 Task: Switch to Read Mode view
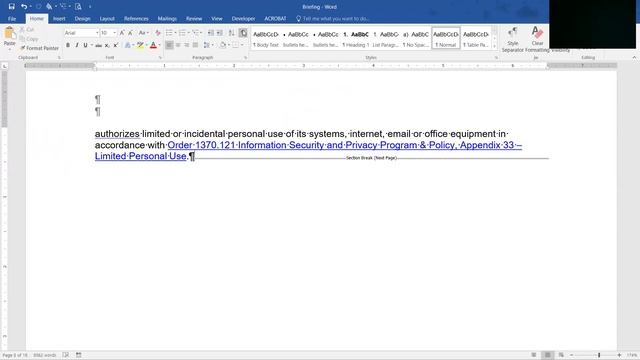coord(533,355)
